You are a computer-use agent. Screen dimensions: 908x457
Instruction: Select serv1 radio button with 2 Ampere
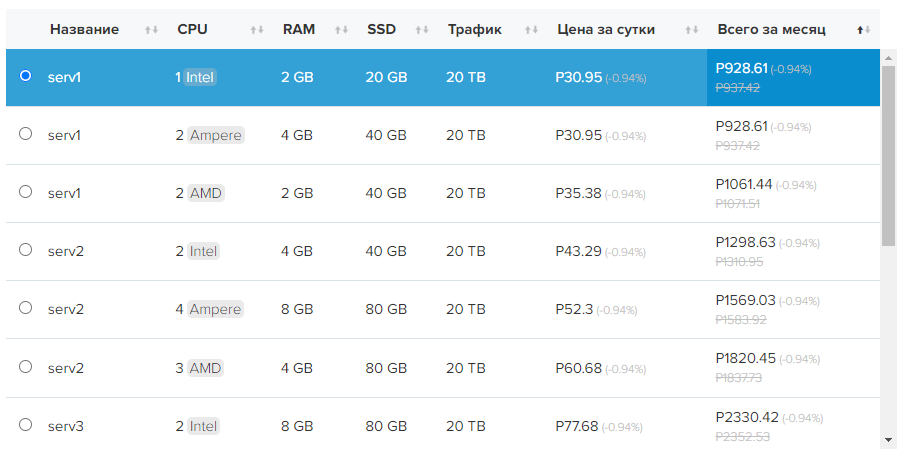(x=26, y=134)
